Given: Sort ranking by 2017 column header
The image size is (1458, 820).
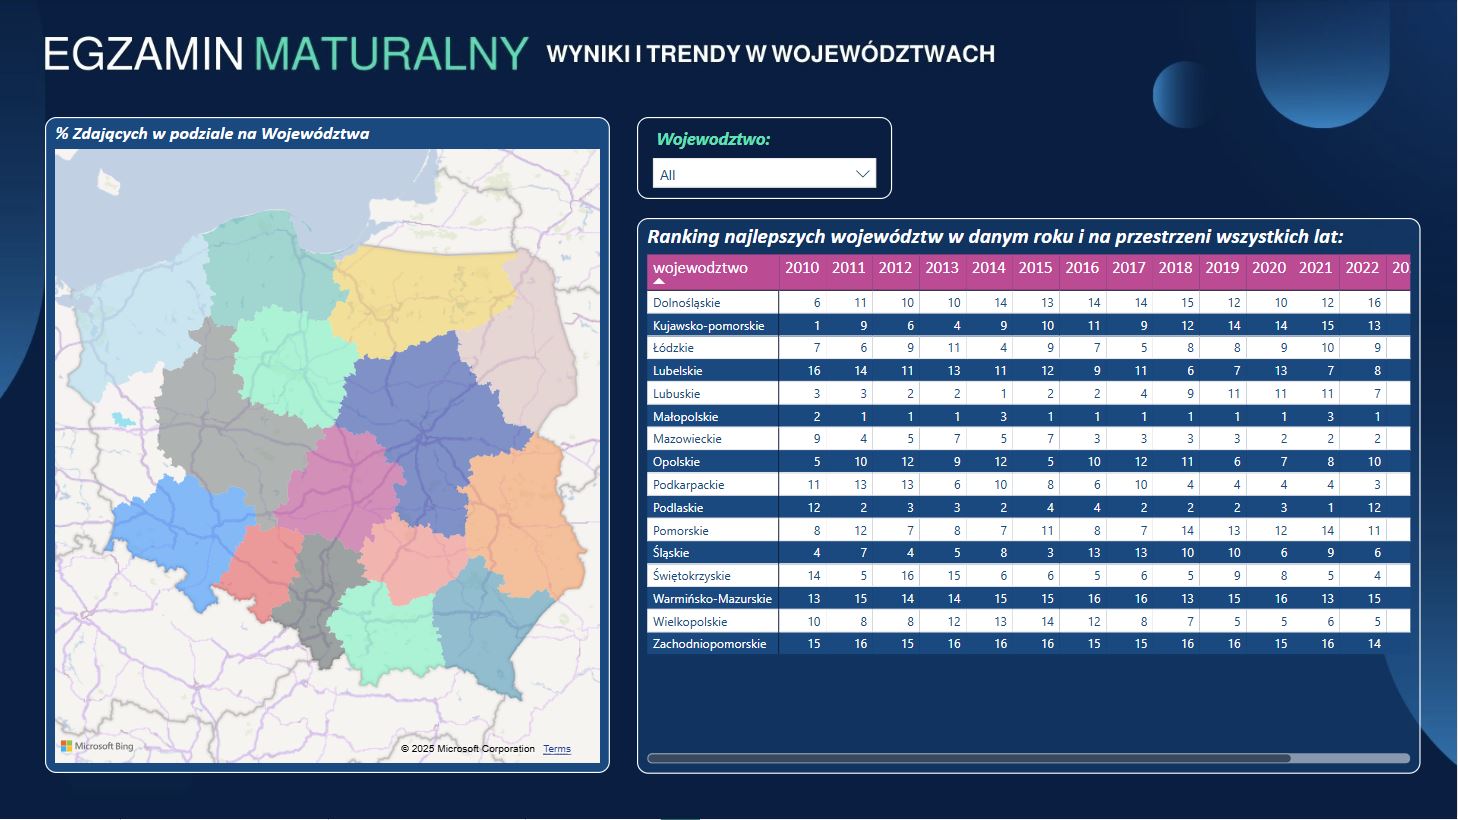Looking at the screenshot, I should pos(1128,267).
